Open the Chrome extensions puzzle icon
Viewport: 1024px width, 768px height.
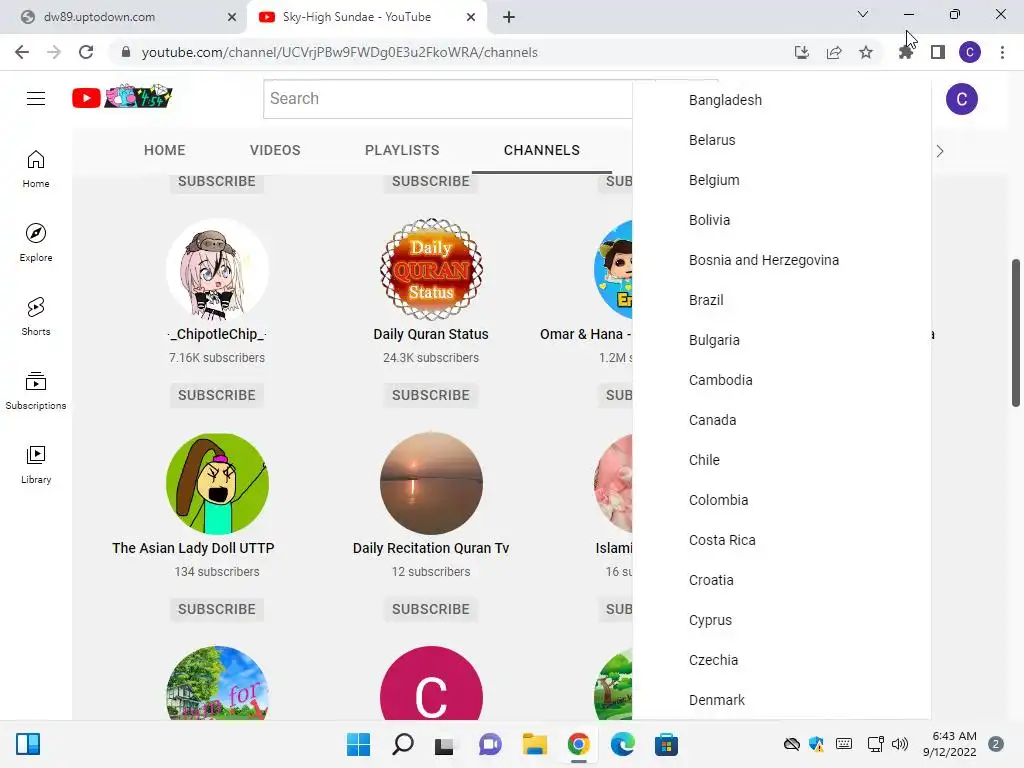point(906,52)
